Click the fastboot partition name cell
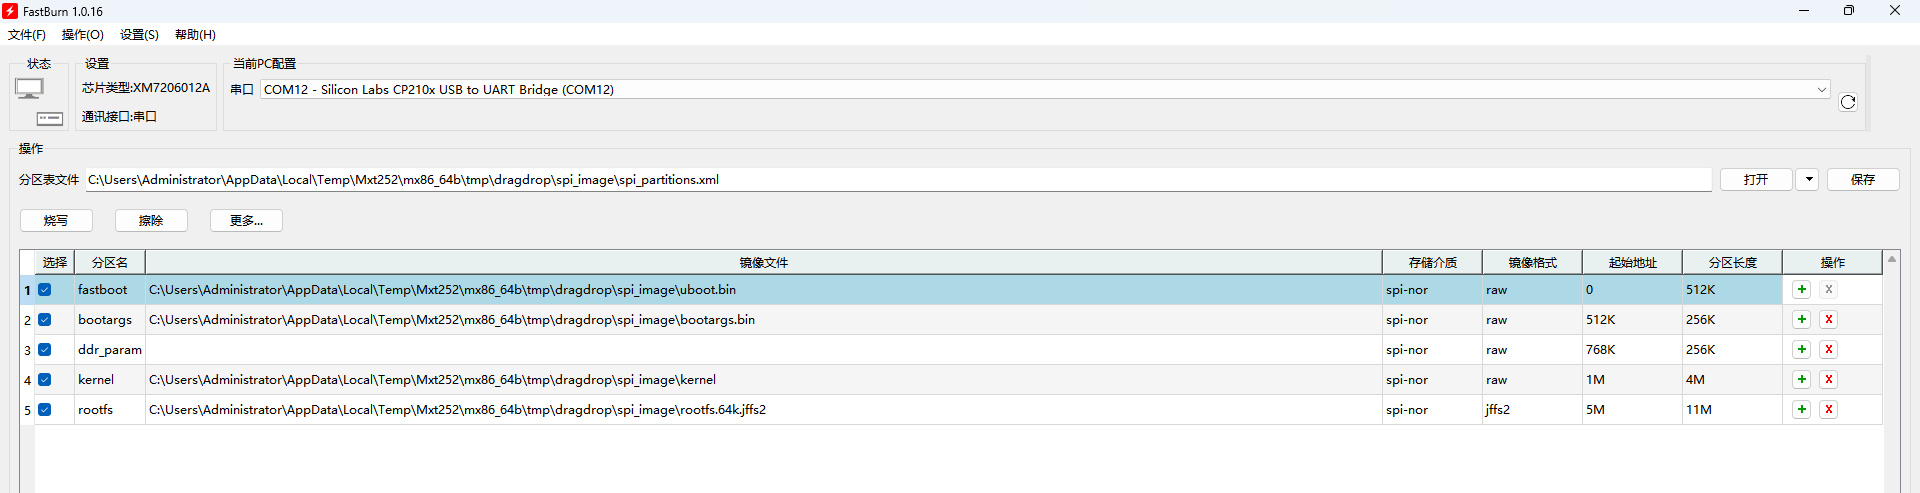This screenshot has height=493, width=1920. click(x=110, y=290)
